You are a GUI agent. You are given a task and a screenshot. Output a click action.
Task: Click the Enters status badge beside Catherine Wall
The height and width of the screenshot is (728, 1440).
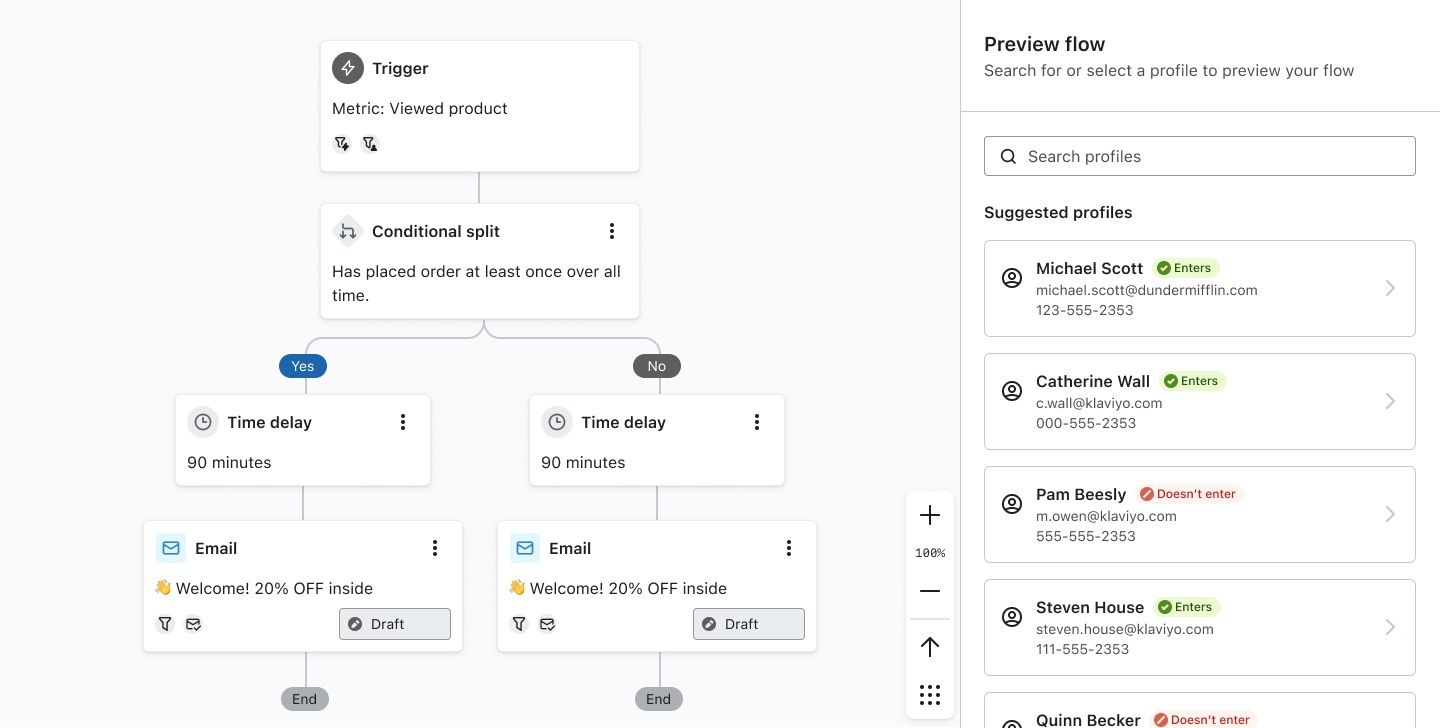1192,381
